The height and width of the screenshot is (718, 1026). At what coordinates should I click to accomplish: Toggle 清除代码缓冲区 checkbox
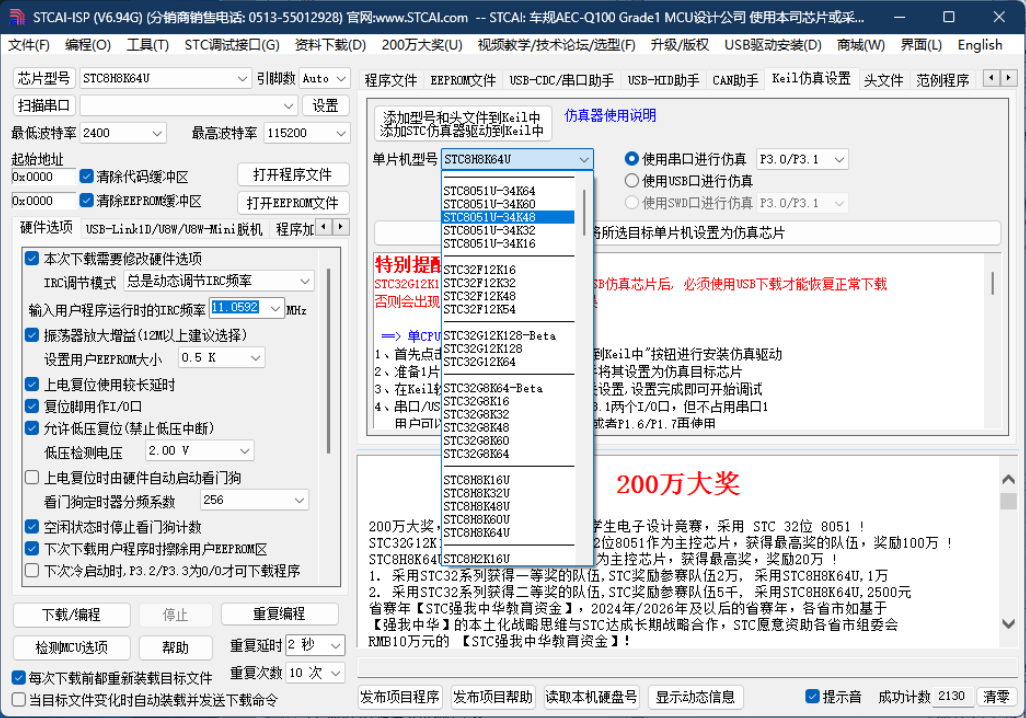pyautogui.click(x=86, y=176)
